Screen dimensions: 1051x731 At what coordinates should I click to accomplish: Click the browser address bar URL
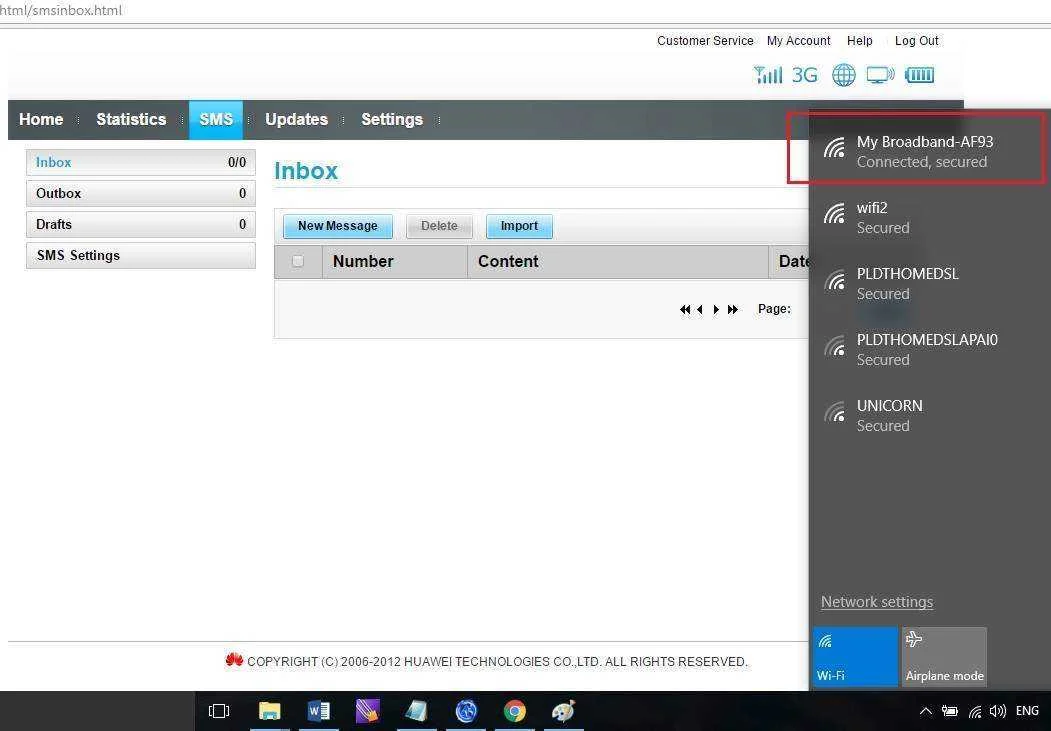(x=61, y=11)
